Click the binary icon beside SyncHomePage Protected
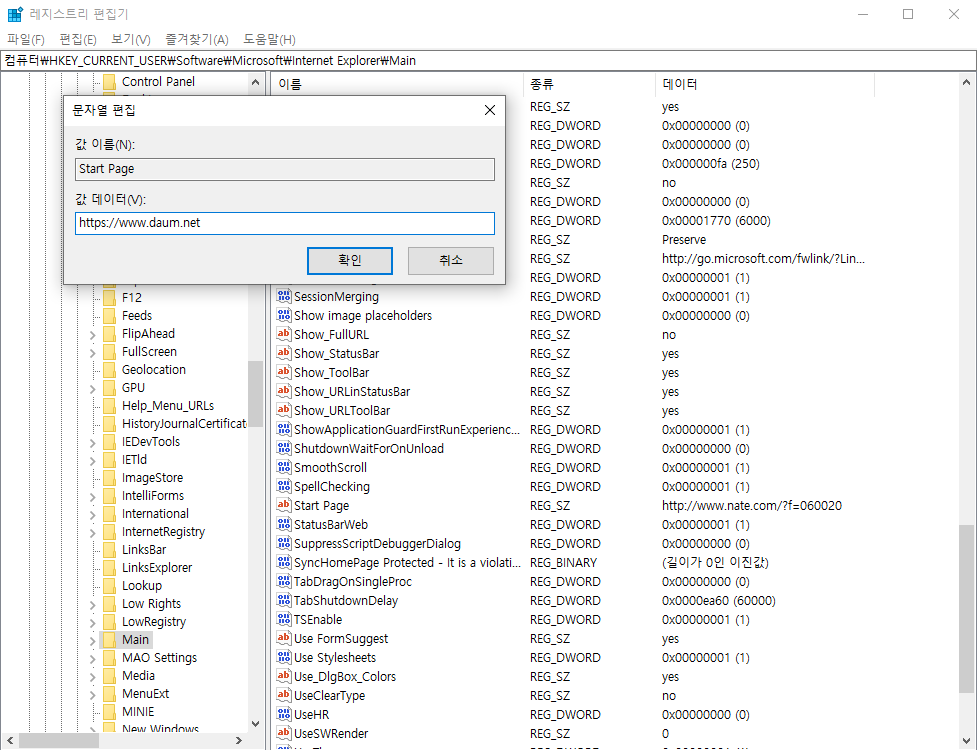 pyautogui.click(x=284, y=563)
